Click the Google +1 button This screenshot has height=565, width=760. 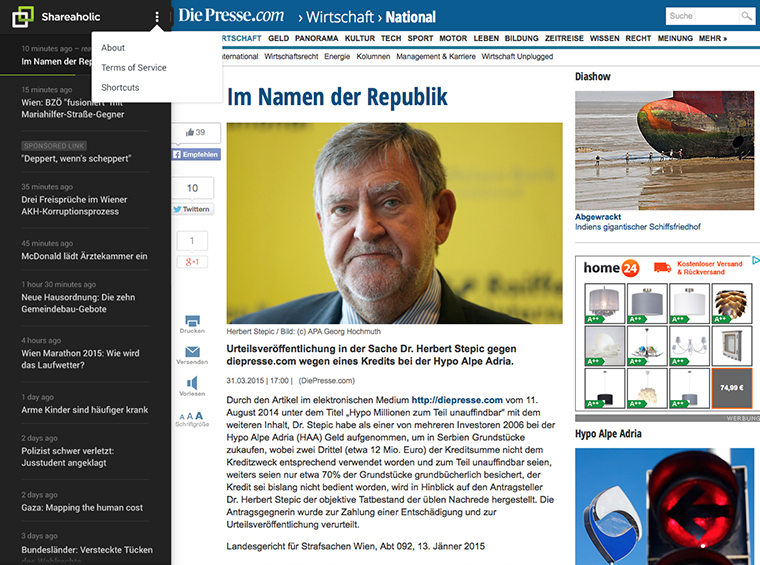tap(192, 262)
